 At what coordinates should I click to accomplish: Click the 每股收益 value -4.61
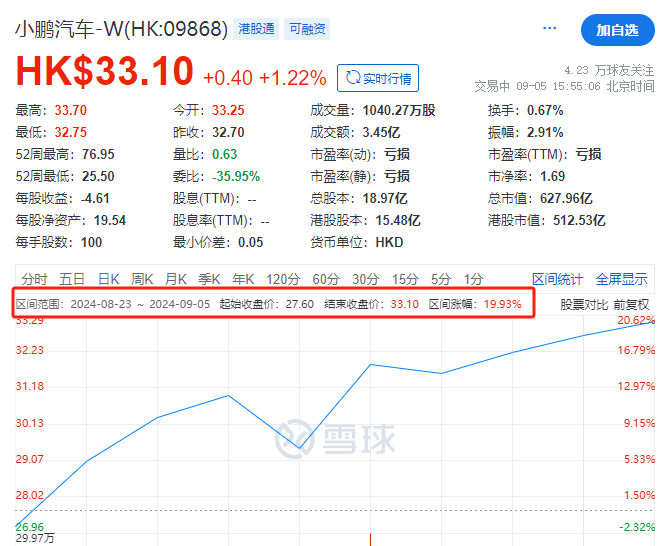click(x=95, y=199)
